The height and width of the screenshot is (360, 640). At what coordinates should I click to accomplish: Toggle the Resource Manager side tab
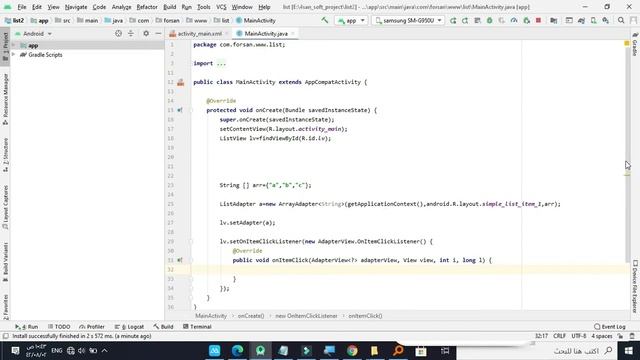5,99
